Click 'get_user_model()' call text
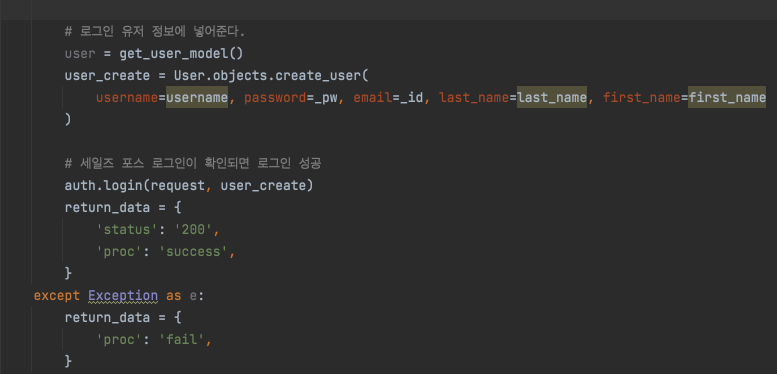 tap(181, 53)
